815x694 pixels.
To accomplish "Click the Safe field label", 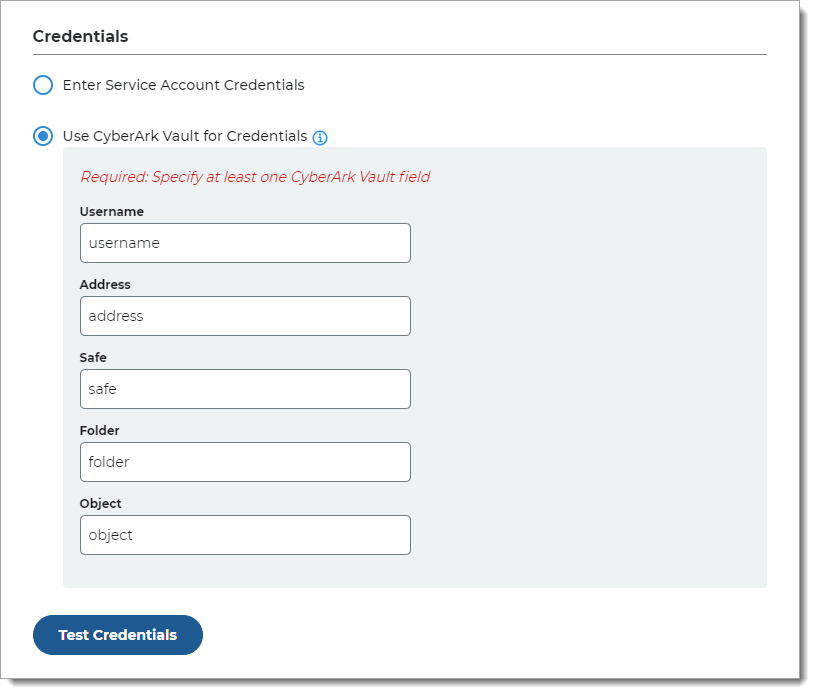I will 93,358.
